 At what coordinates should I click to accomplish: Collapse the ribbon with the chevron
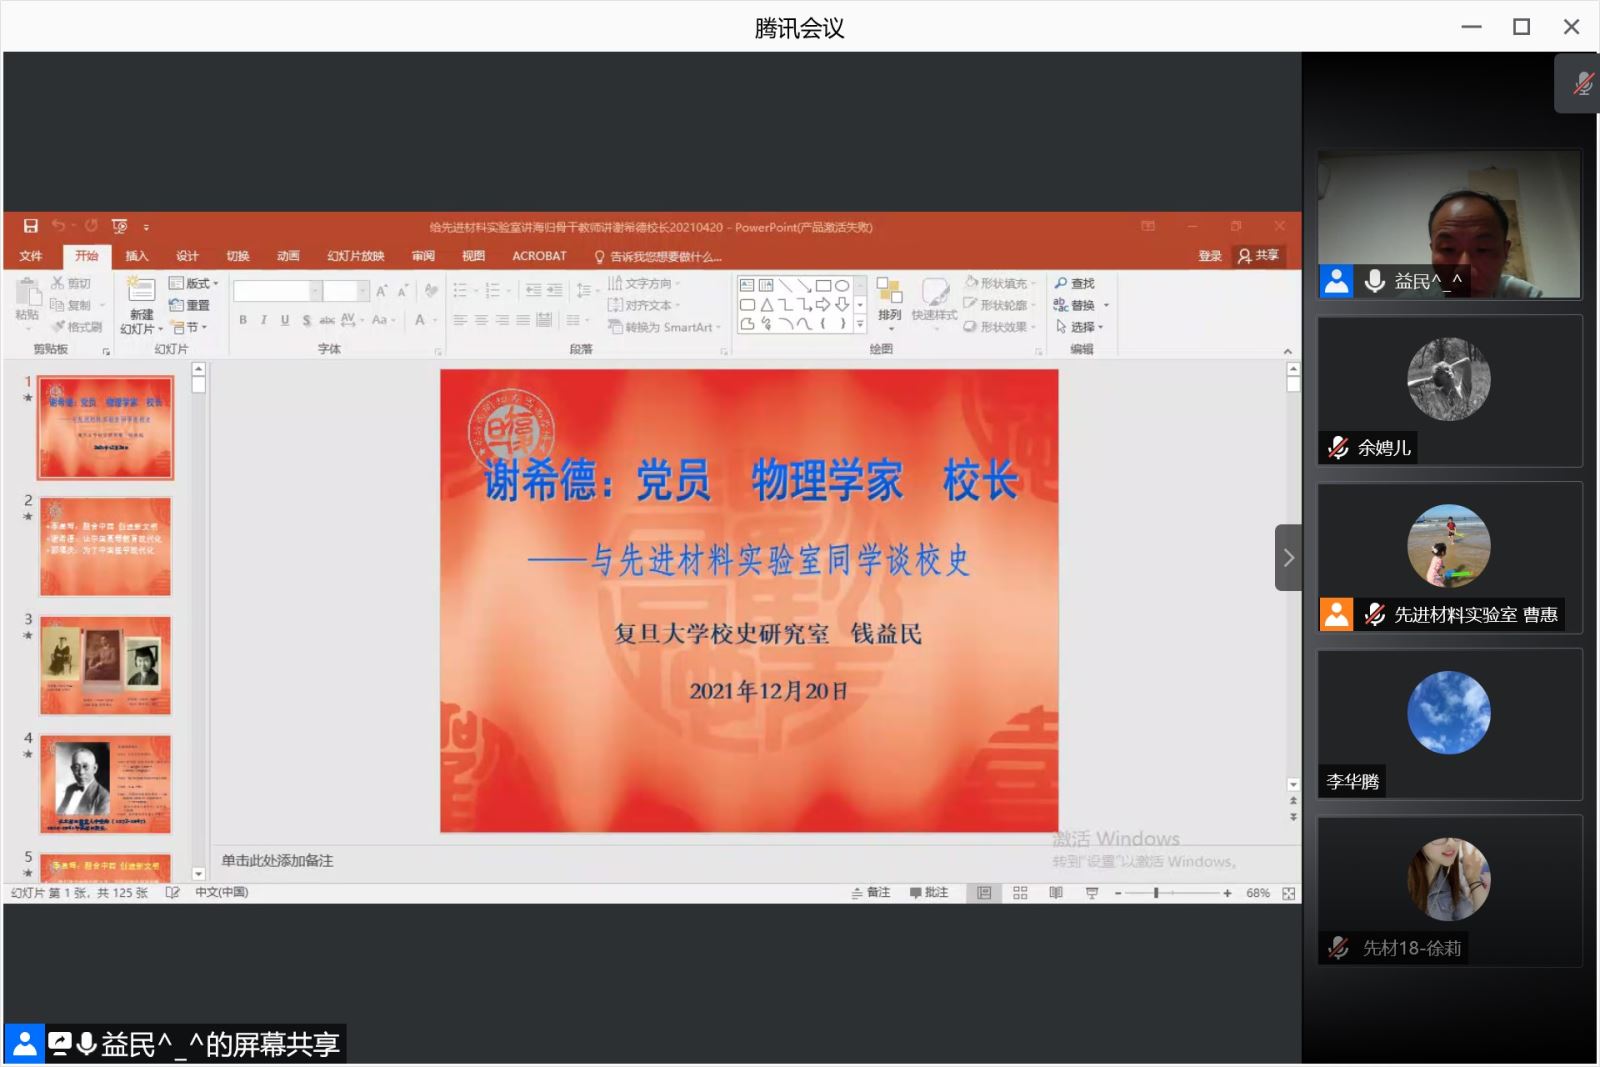click(x=1288, y=351)
